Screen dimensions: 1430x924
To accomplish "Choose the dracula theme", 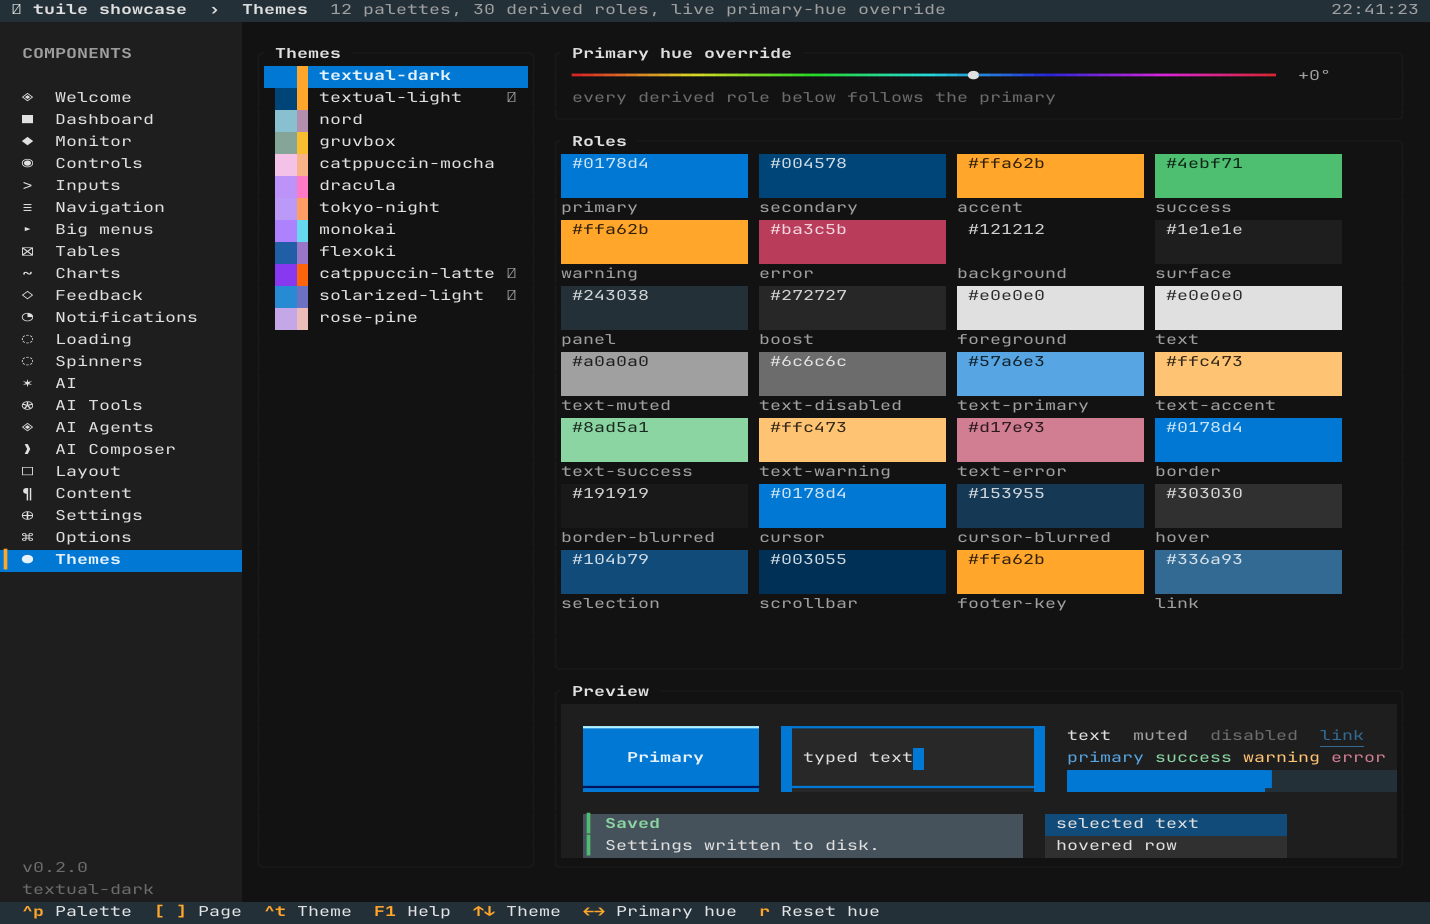I will 396,185.
